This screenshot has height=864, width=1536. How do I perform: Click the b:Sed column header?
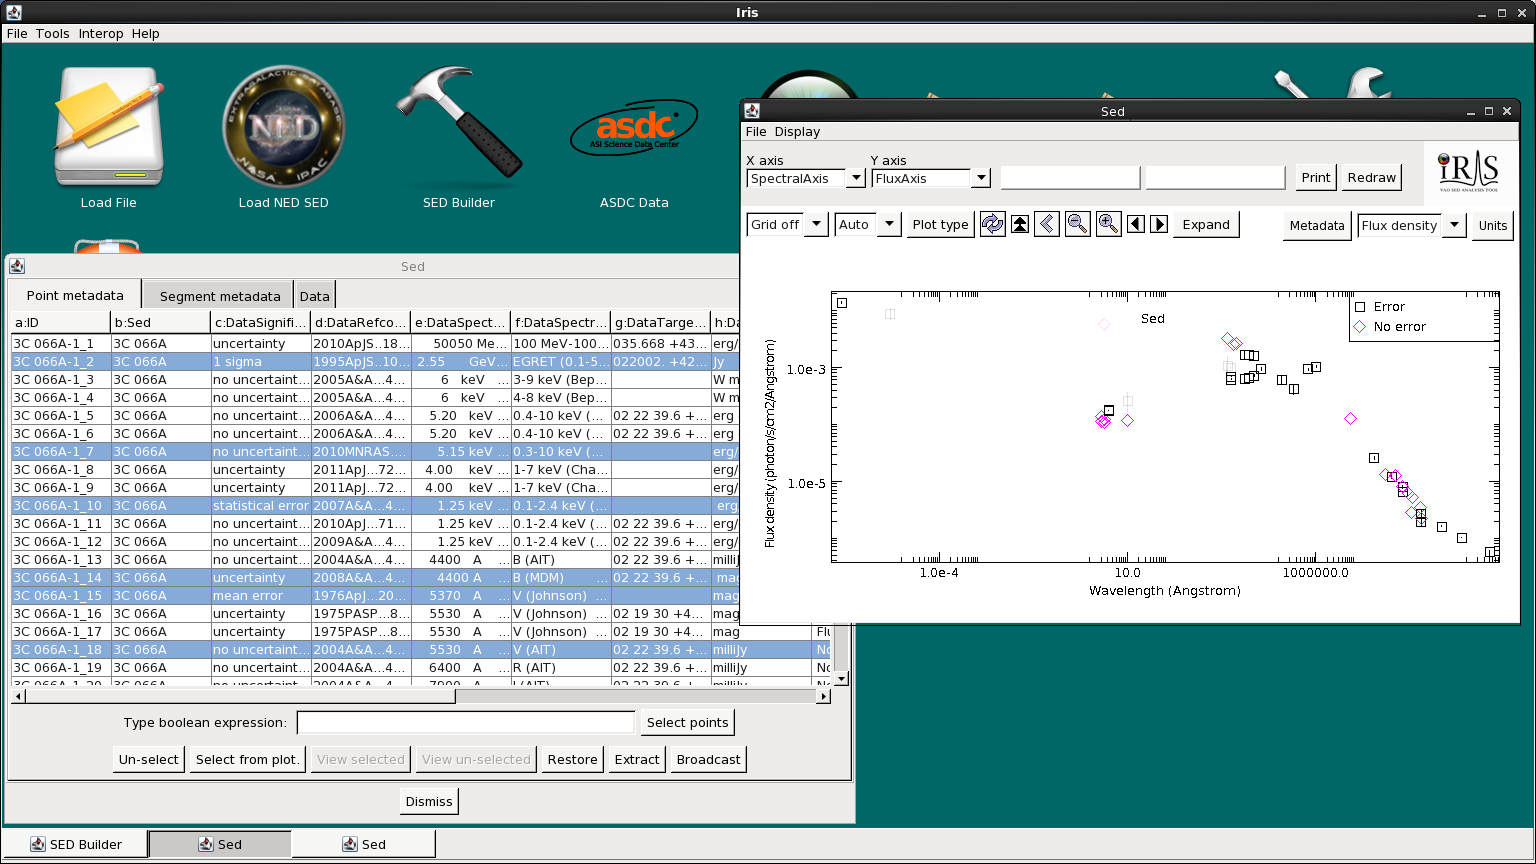(x=161, y=322)
